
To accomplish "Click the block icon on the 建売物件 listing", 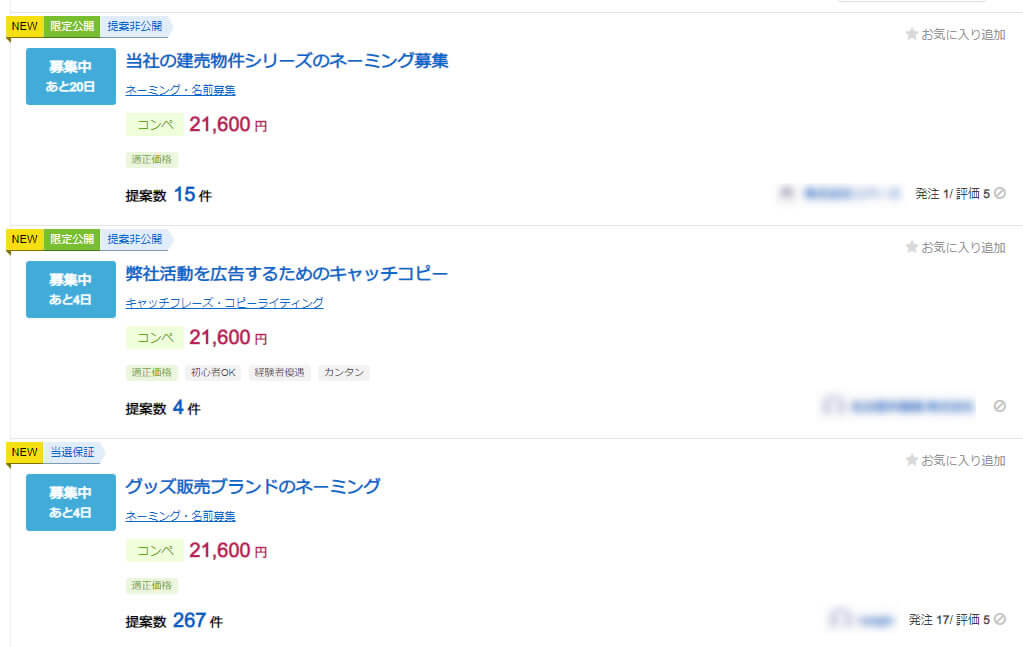I will 999,194.
